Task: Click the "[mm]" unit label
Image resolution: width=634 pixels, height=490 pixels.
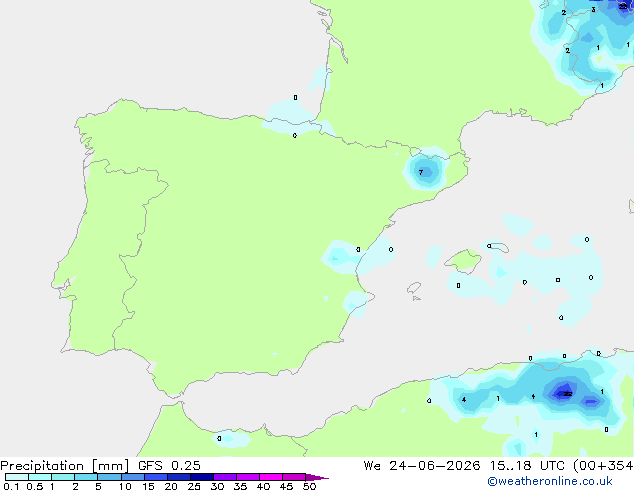Action: click(110, 466)
